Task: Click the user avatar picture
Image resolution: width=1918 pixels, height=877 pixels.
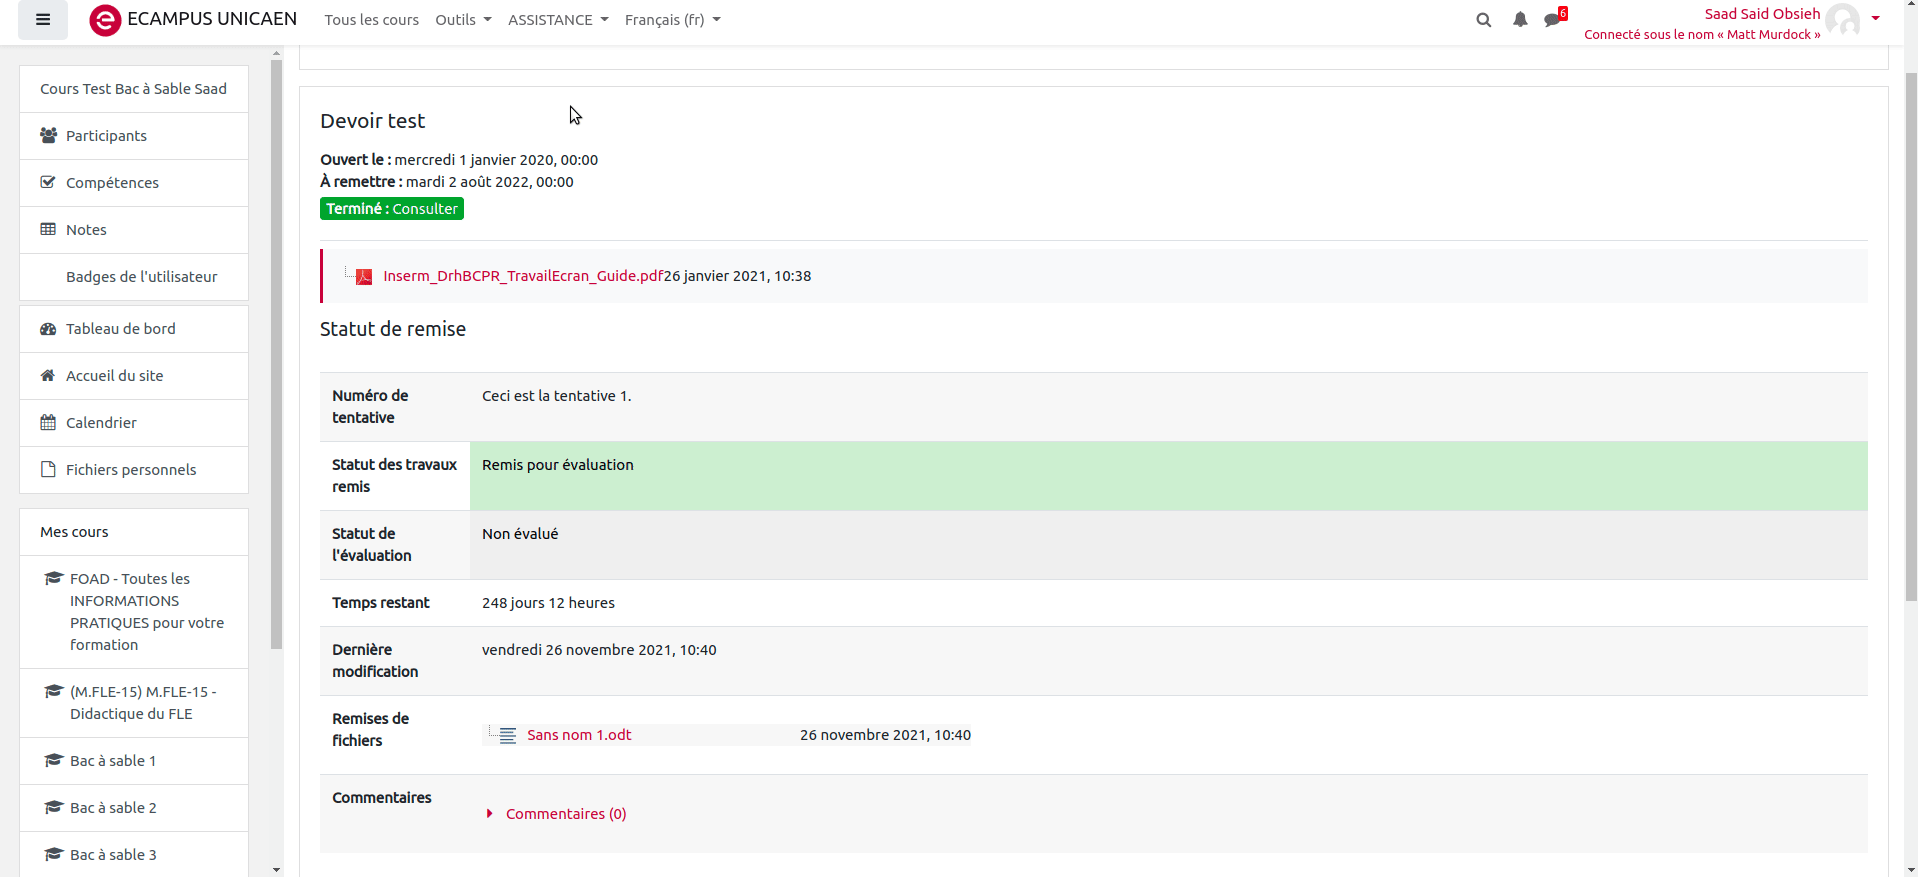Action: pos(1842,20)
